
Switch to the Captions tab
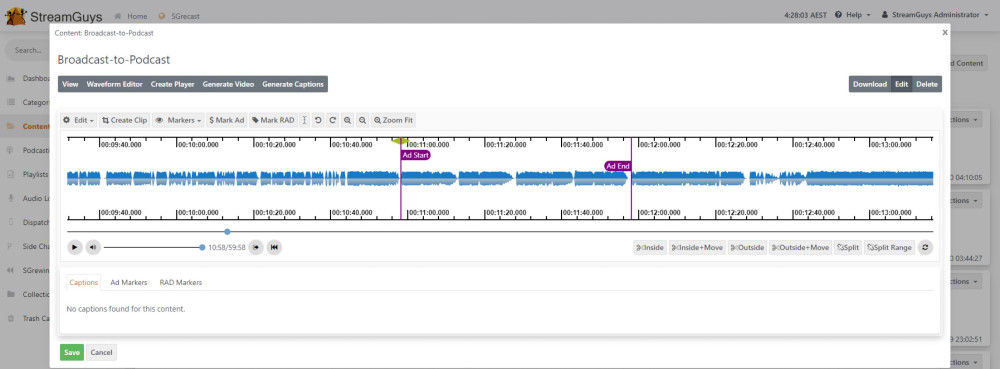tap(84, 282)
